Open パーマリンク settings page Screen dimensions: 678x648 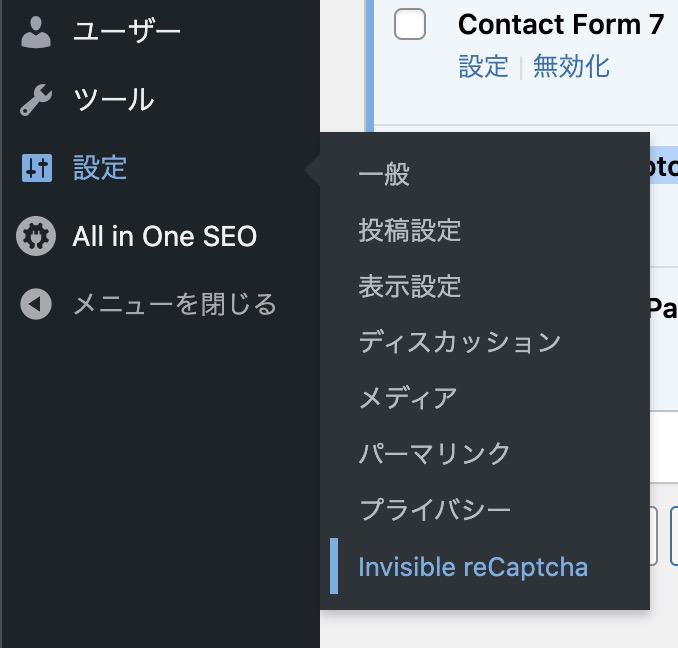tap(435, 453)
